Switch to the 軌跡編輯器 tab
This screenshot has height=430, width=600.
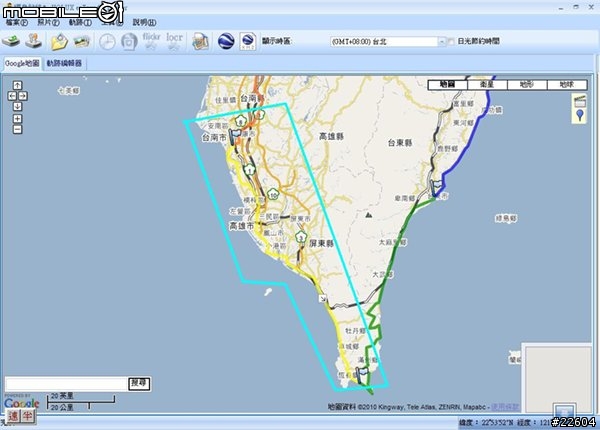click(64, 64)
